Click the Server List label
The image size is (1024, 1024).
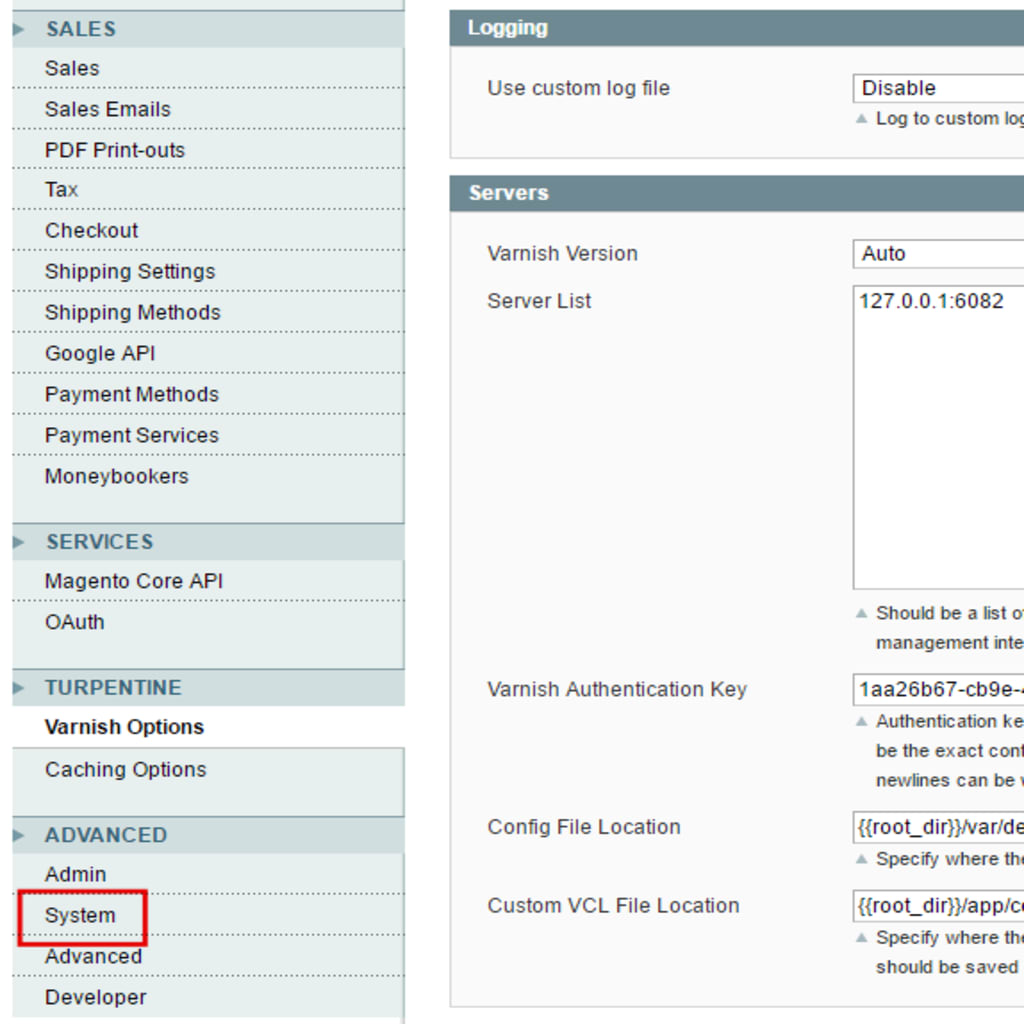[539, 301]
